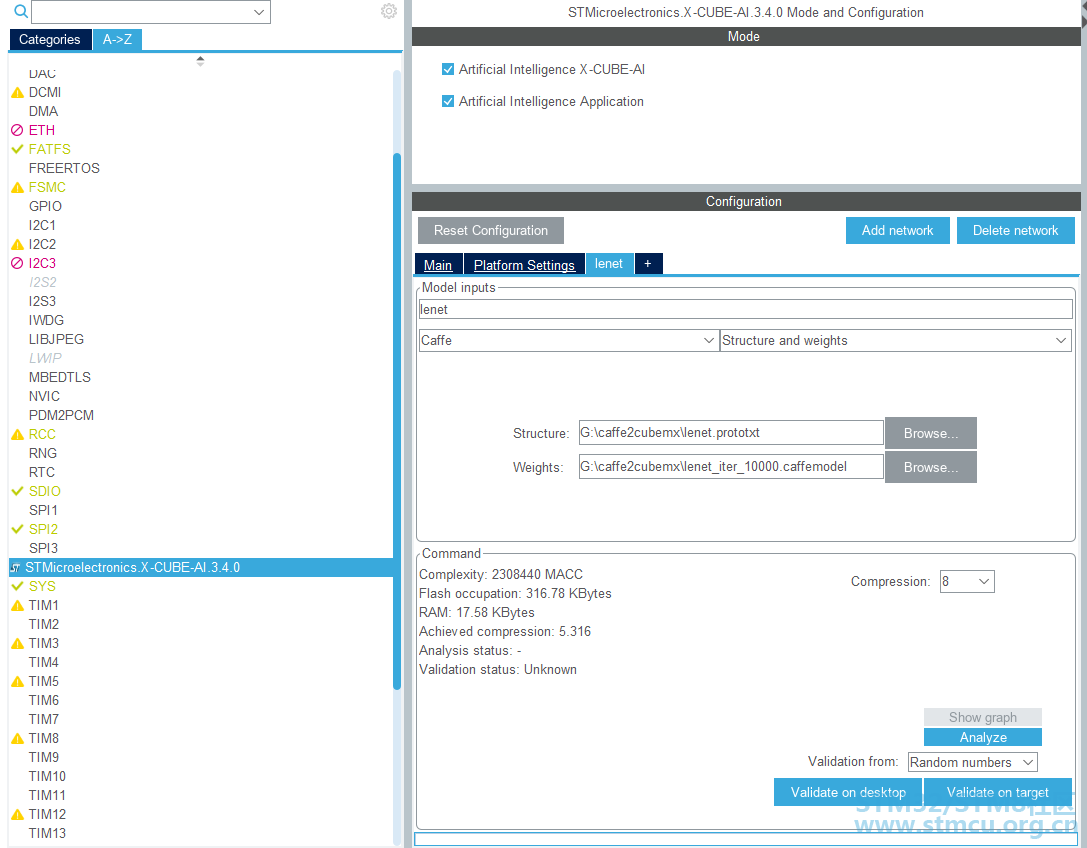Click the TIM3 warning triangle icon
This screenshot has width=1087, height=848.
click(x=17, y=643)
